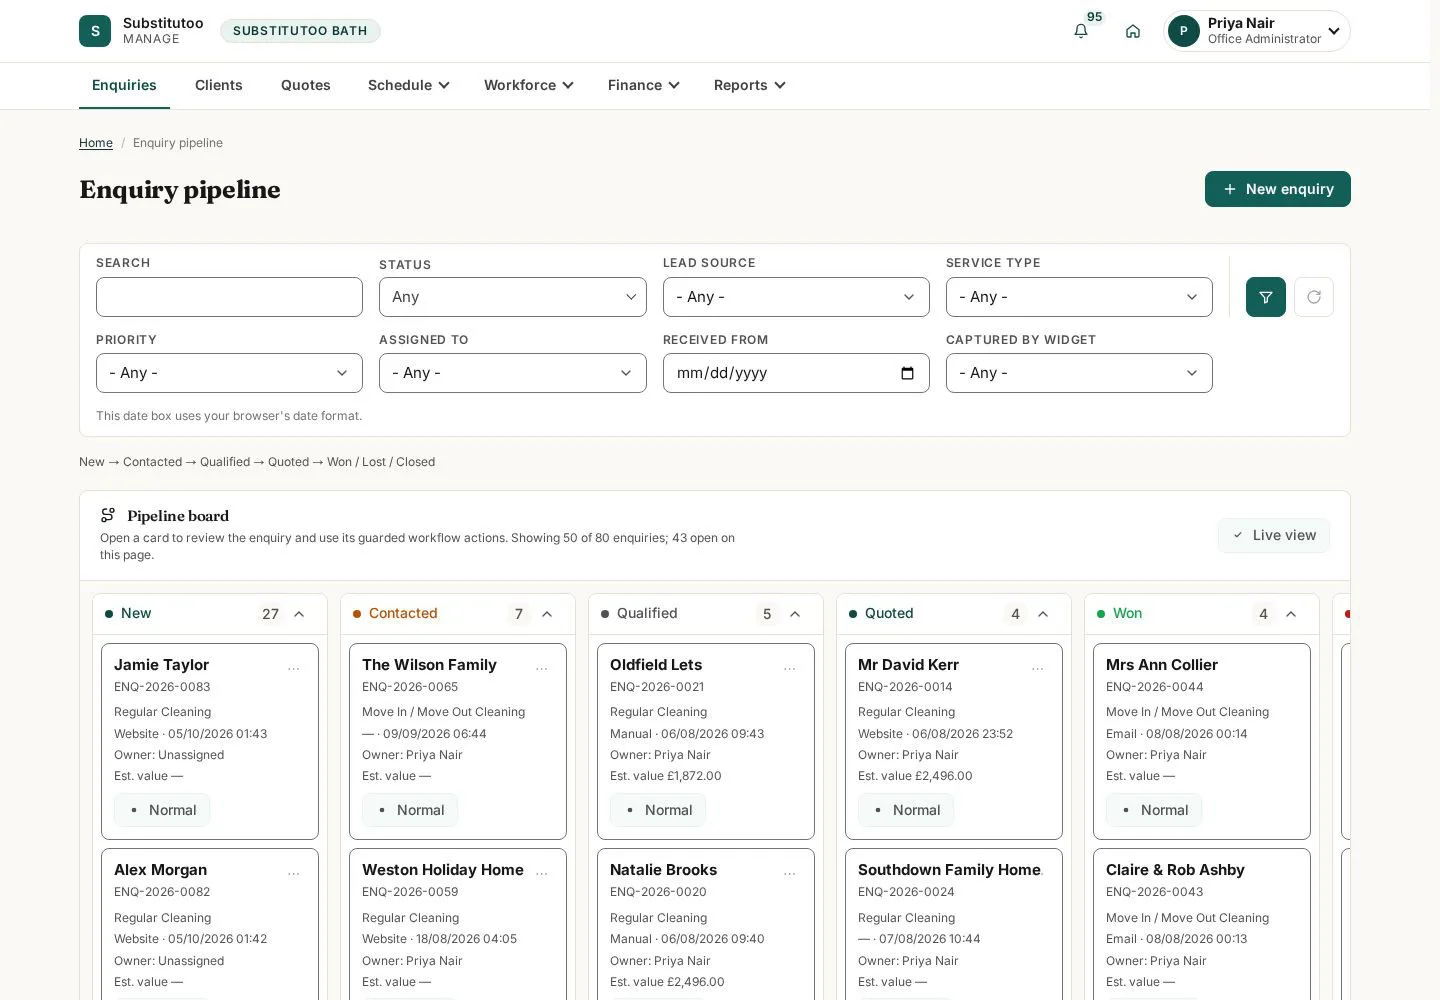Go to home via house icon

click(1133, 31)
